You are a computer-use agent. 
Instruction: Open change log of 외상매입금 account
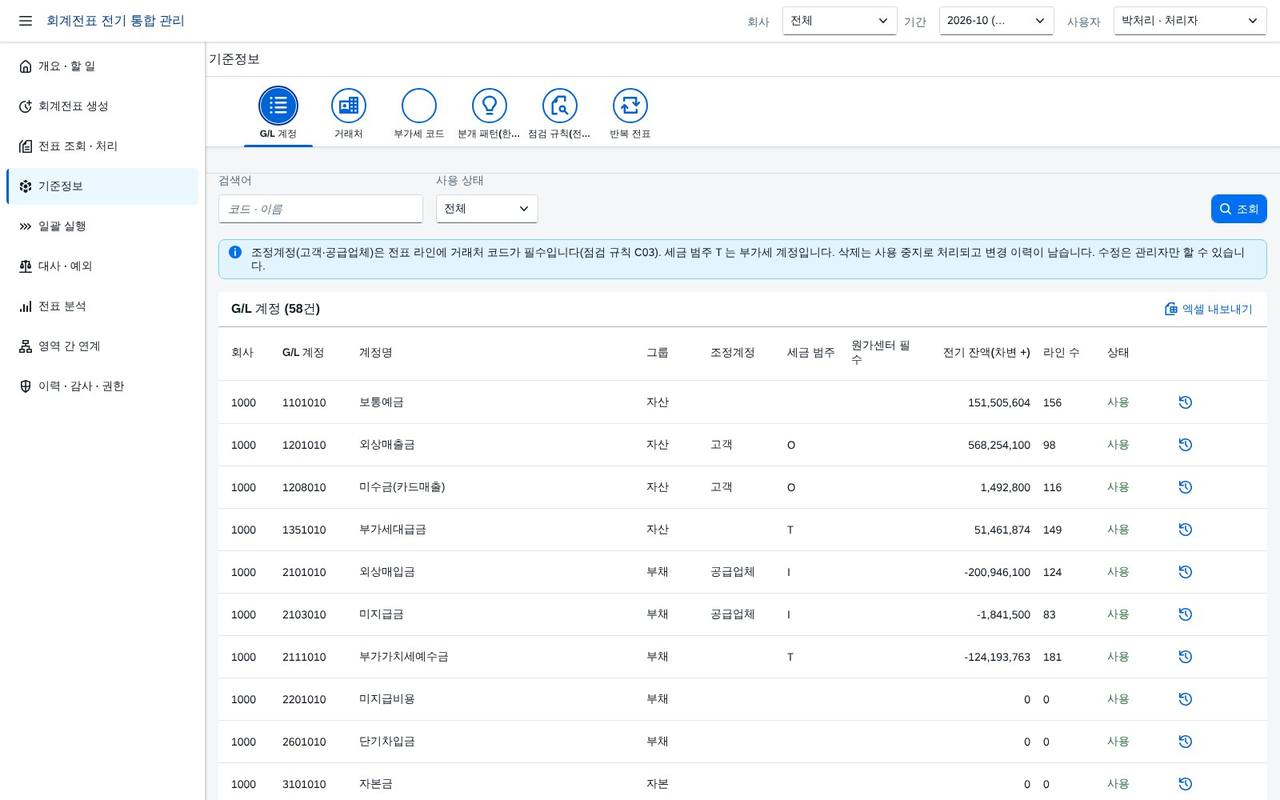tap(1185, 572)
